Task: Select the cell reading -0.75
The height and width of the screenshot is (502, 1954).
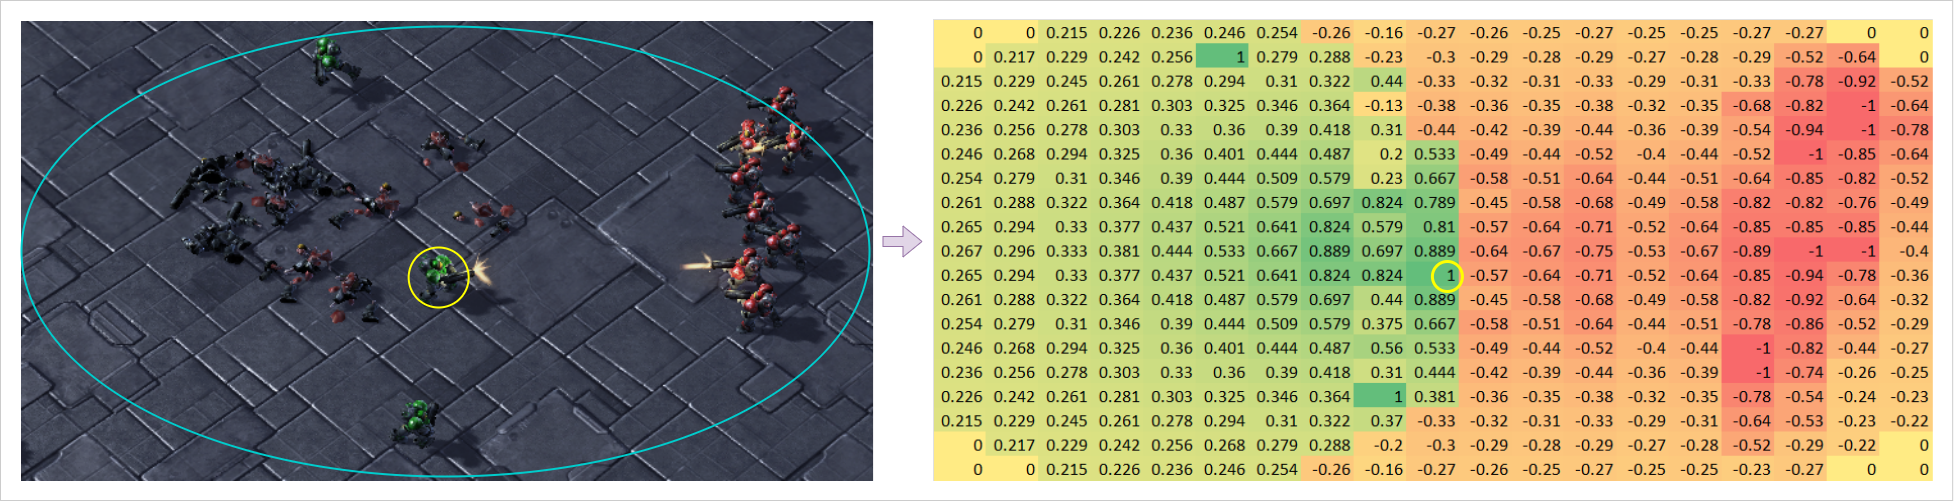Action: coord(1590,251)
